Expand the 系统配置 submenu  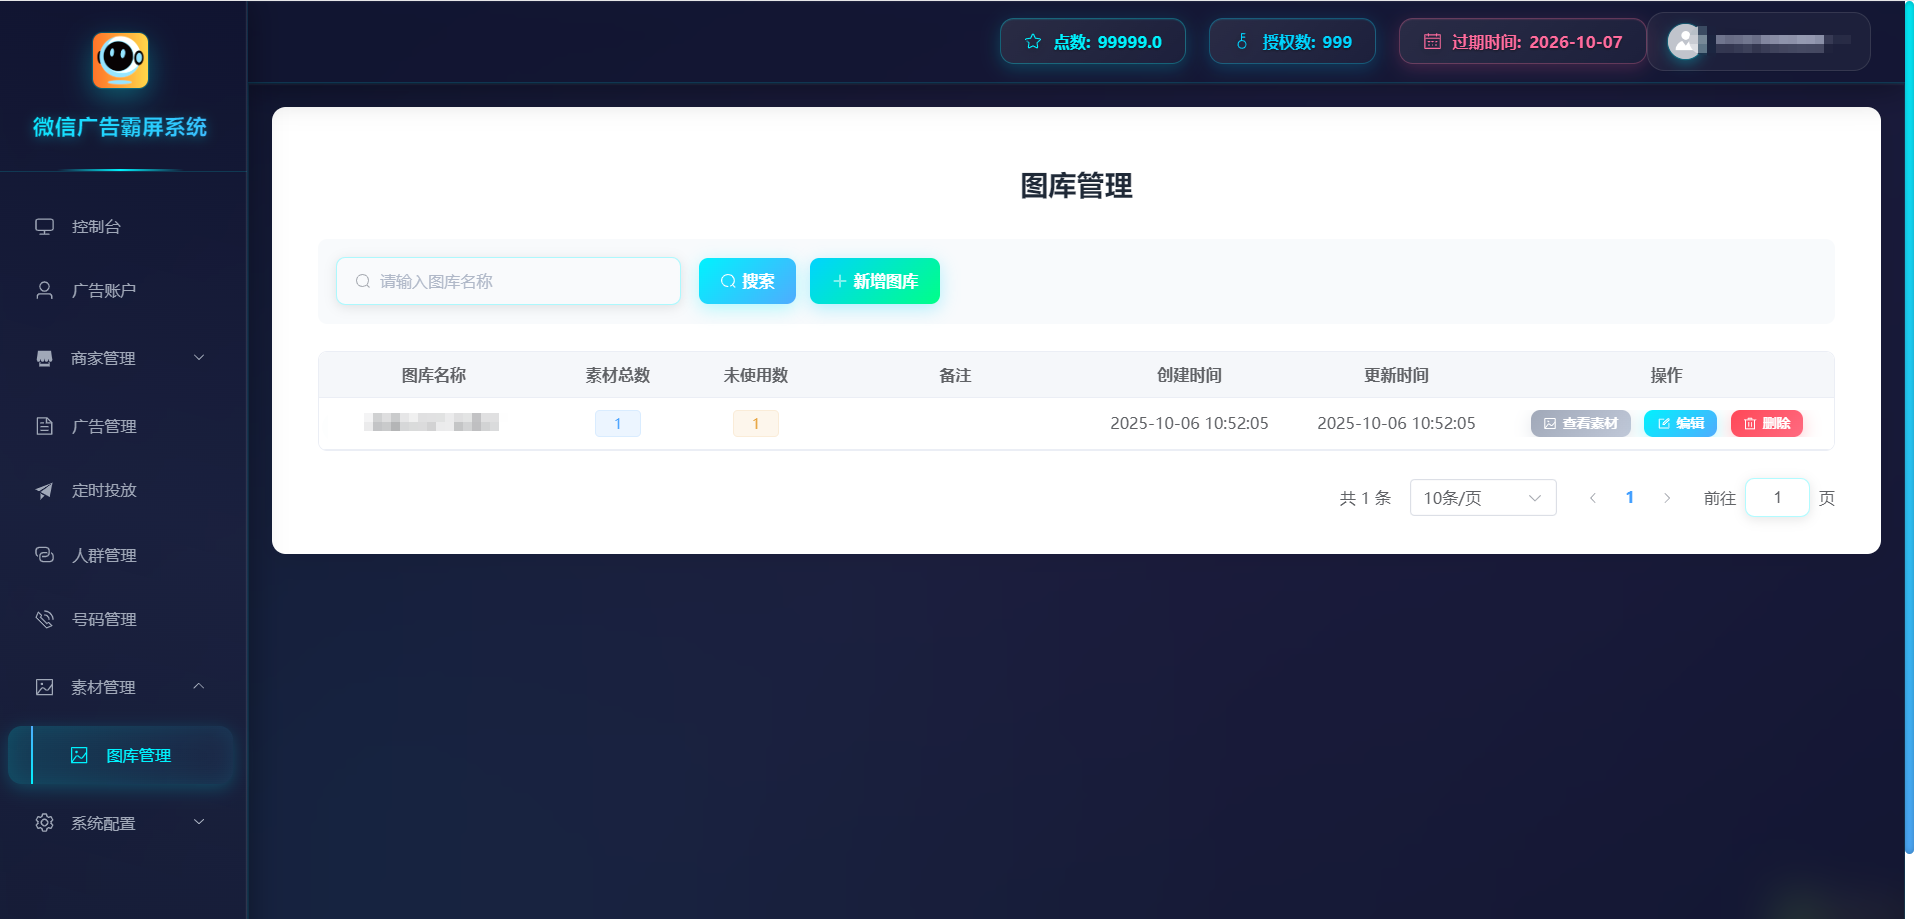(x=120, y=823)
